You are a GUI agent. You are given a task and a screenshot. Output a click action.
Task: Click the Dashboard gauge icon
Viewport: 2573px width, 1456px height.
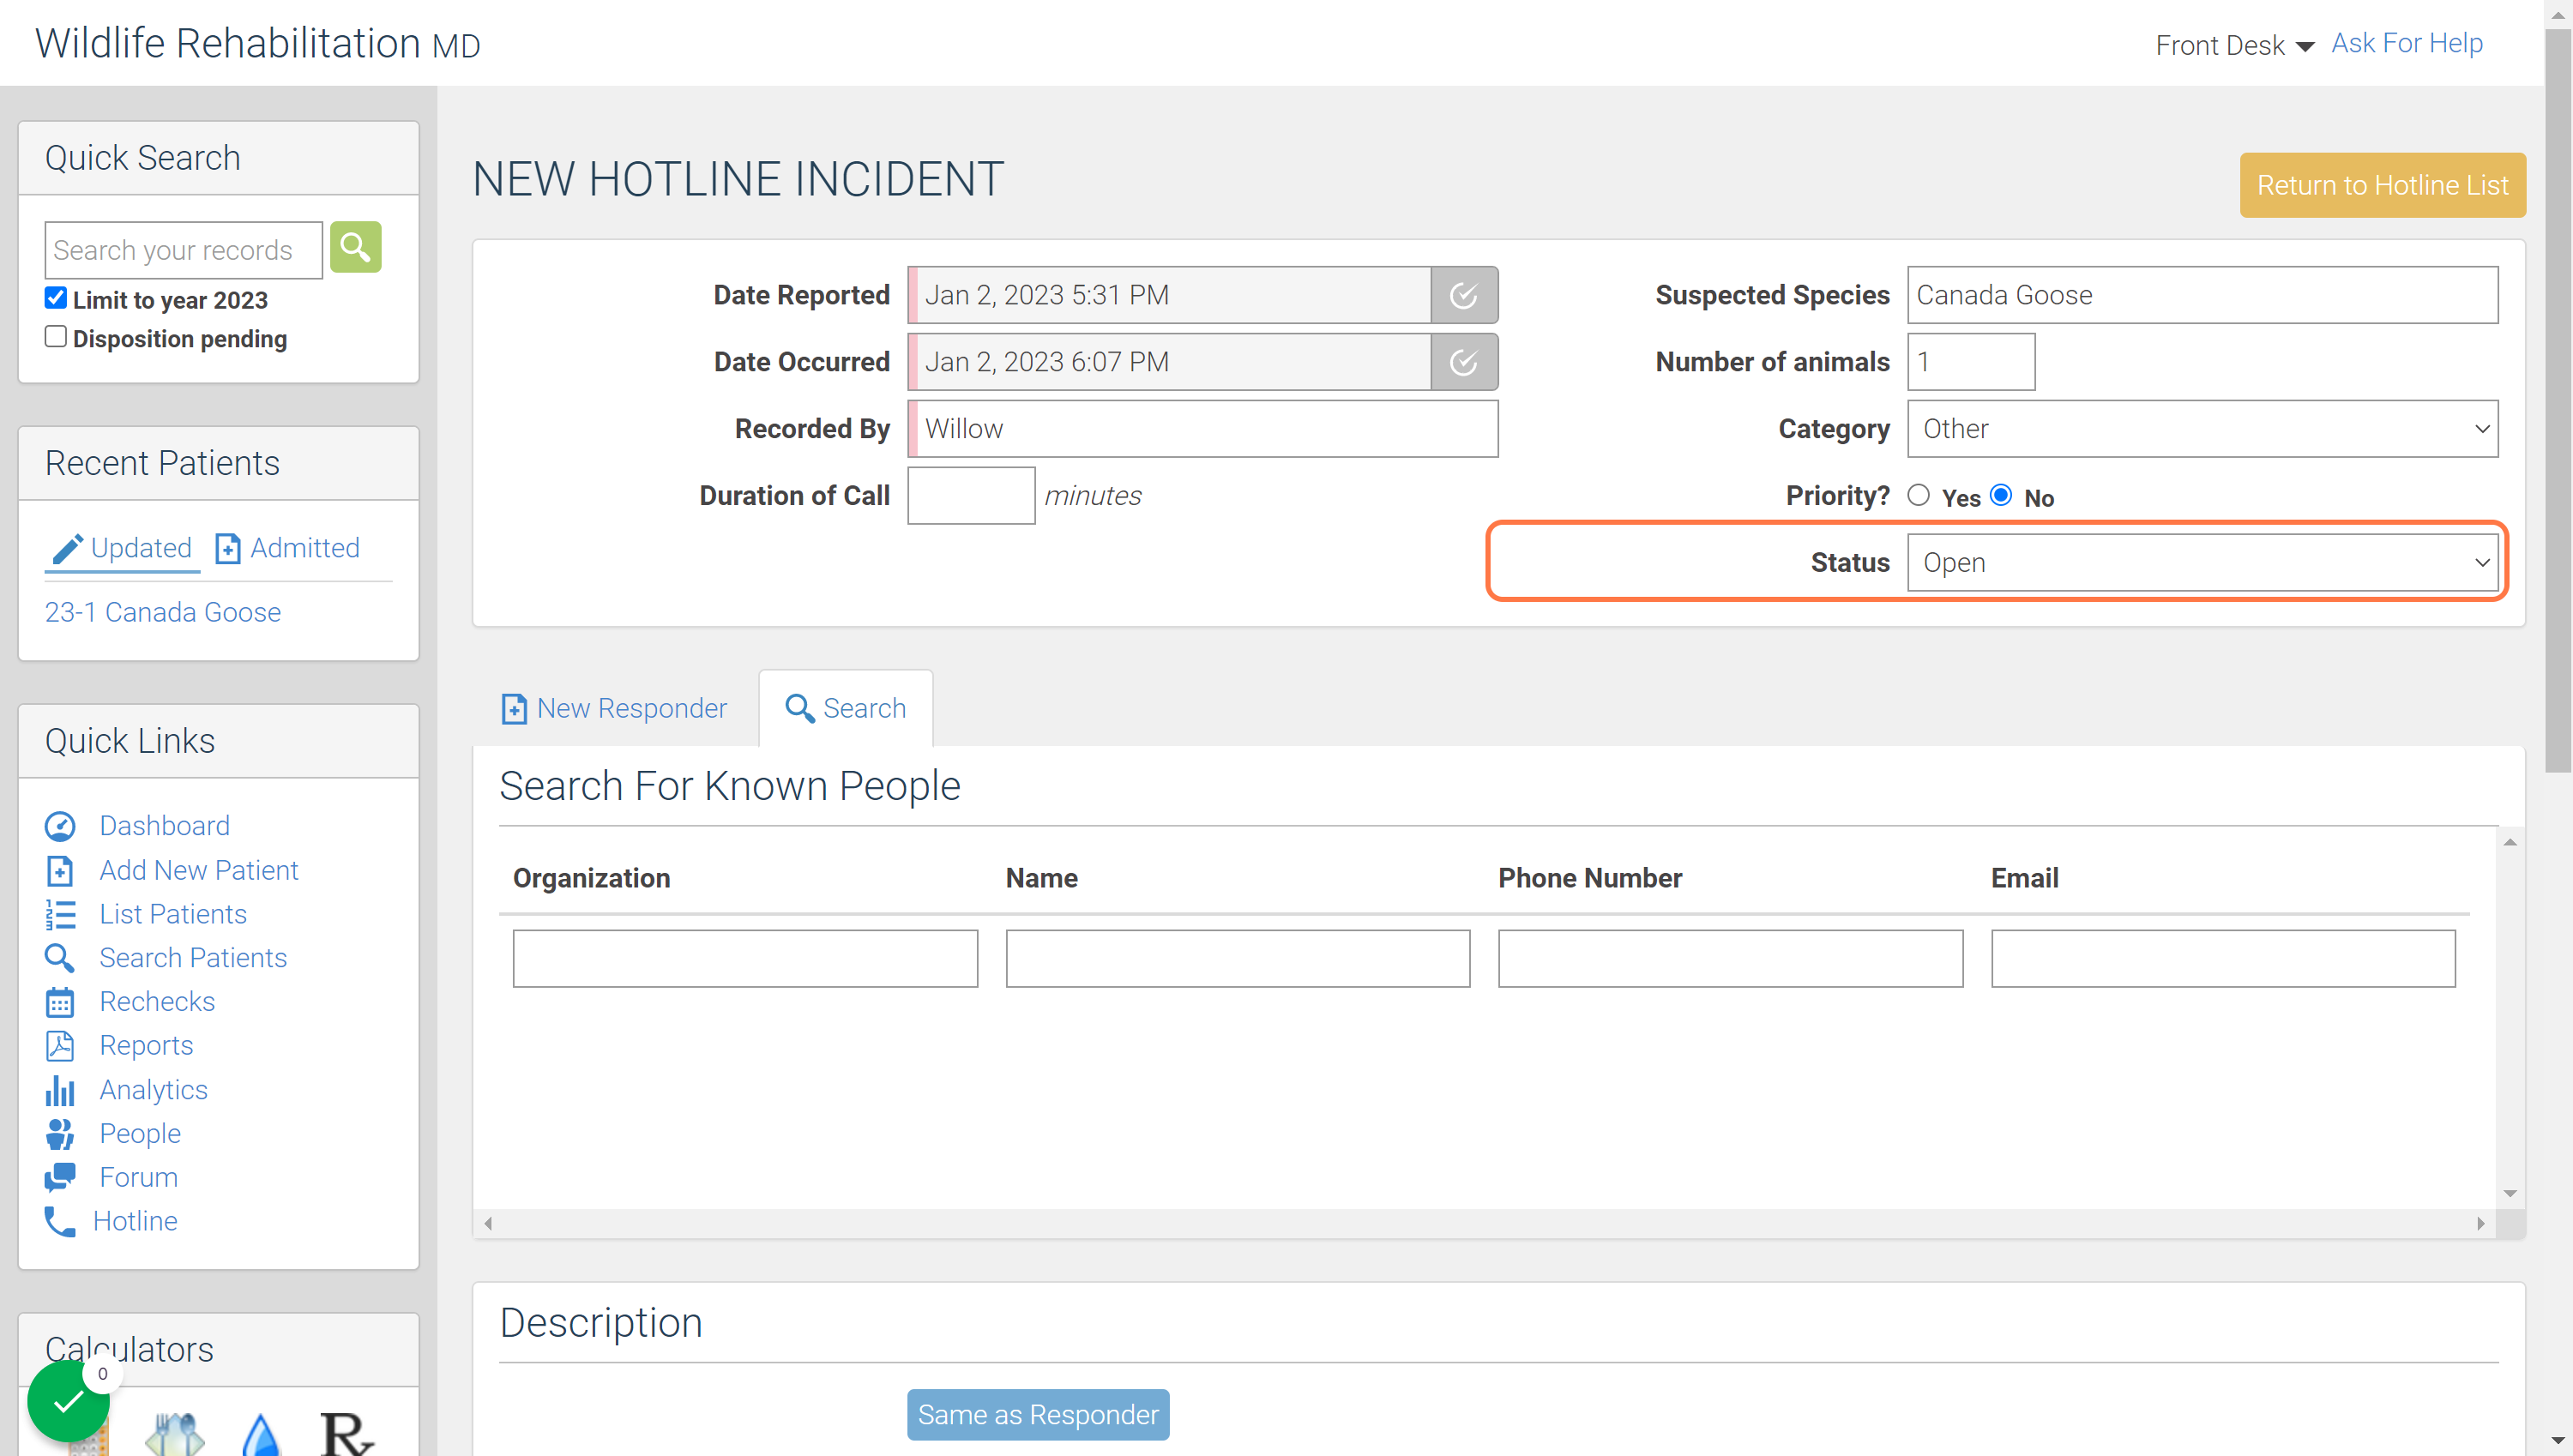[x=60, y=826]
